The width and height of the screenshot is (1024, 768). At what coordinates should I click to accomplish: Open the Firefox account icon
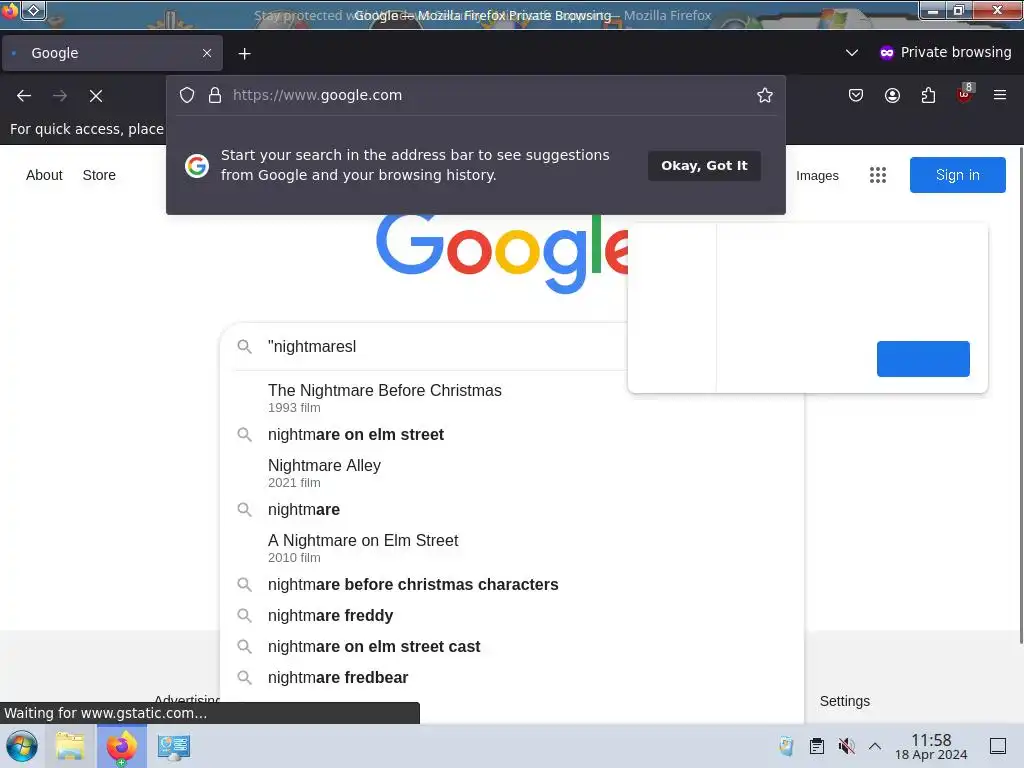click(x=892, y=95)
